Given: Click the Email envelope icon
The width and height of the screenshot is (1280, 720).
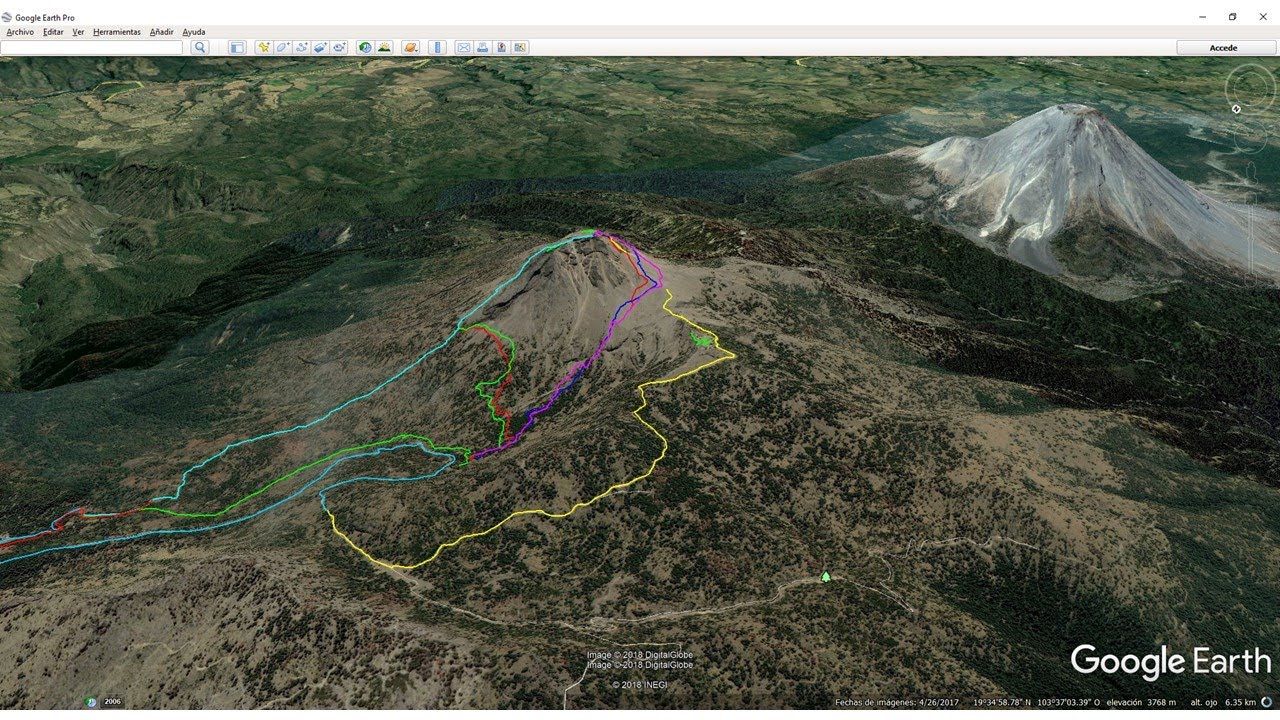Looking at the screenshot, I should 463,47.
